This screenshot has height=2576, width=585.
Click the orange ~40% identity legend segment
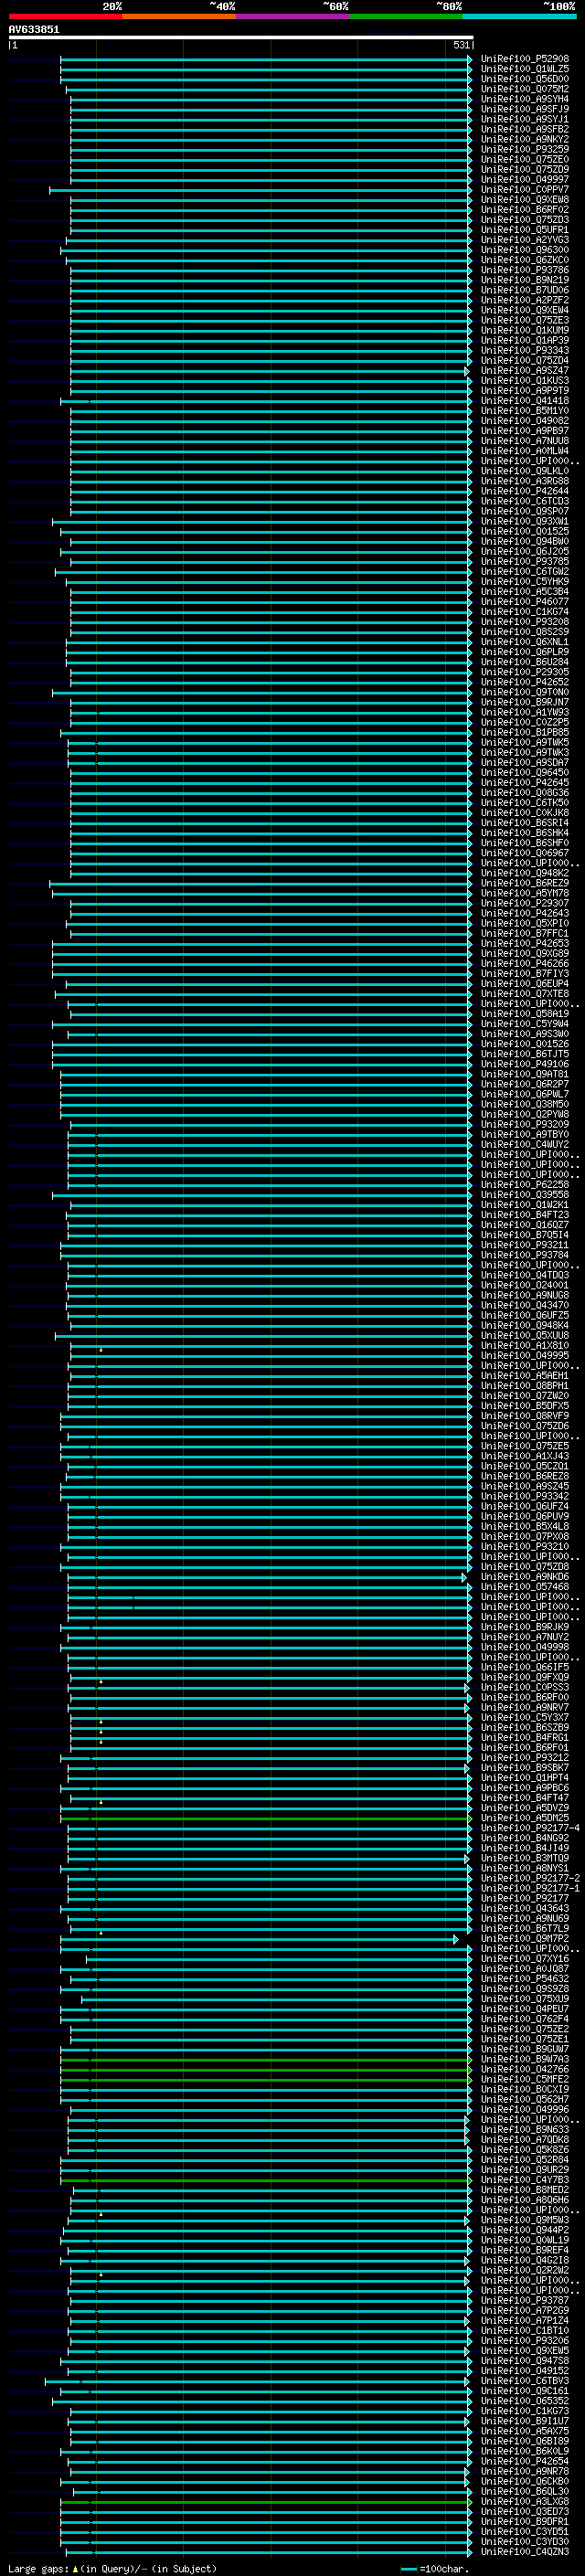(179, 16)
